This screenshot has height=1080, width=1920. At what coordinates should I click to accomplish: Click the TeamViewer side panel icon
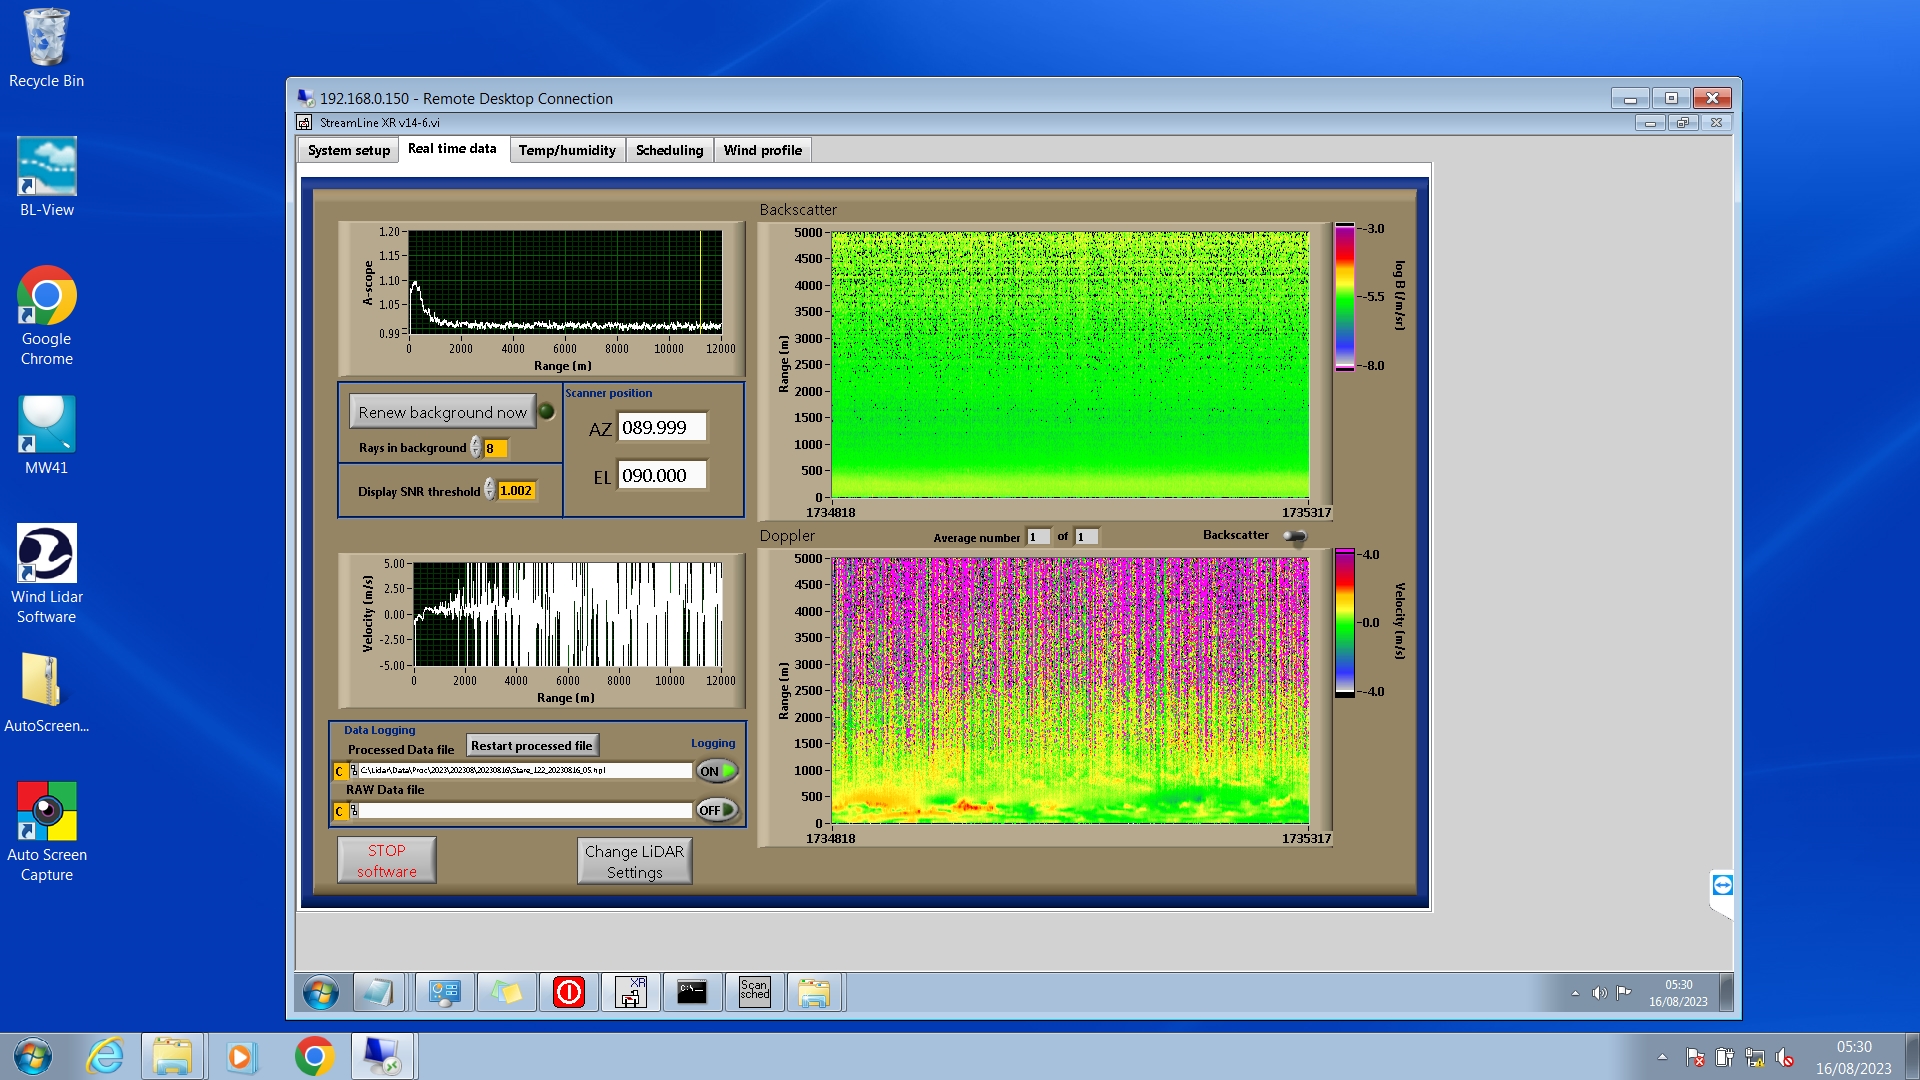point(1722,885)
